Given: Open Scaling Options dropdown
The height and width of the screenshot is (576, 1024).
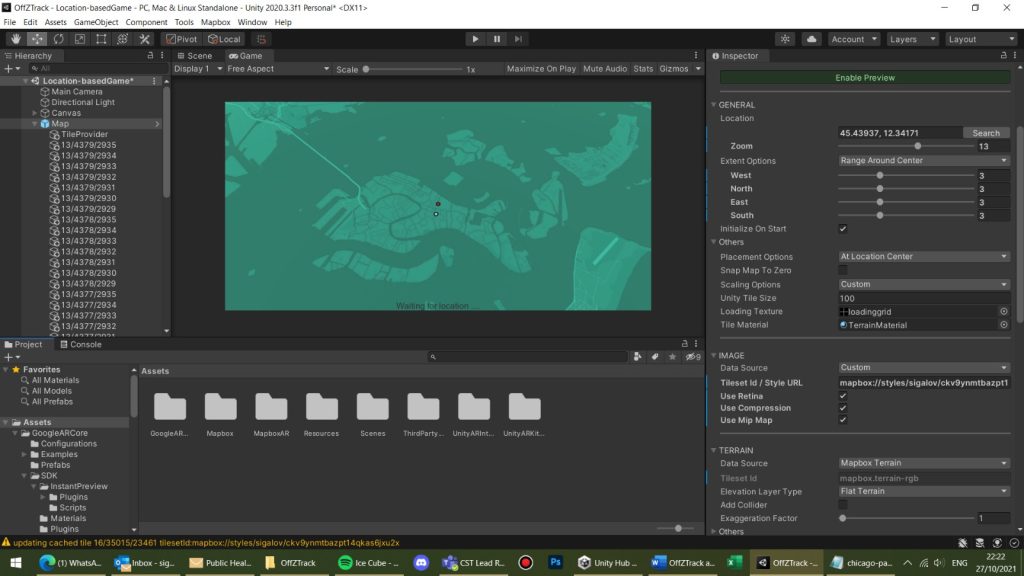Looking at the screenshot, I should tap(923, 284).
